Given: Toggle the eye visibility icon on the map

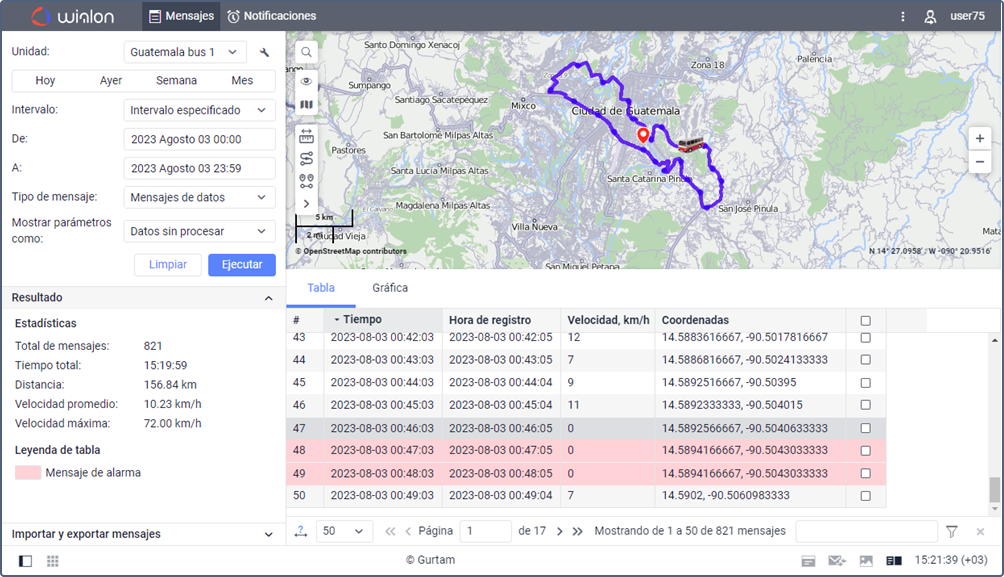Looking at the screenshot, I should (306, 81).
